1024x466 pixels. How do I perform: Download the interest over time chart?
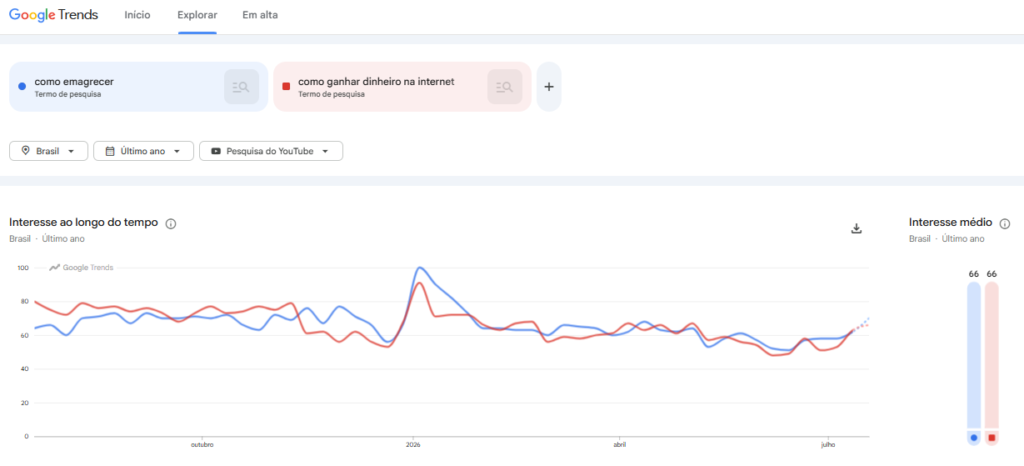(857, 228)
